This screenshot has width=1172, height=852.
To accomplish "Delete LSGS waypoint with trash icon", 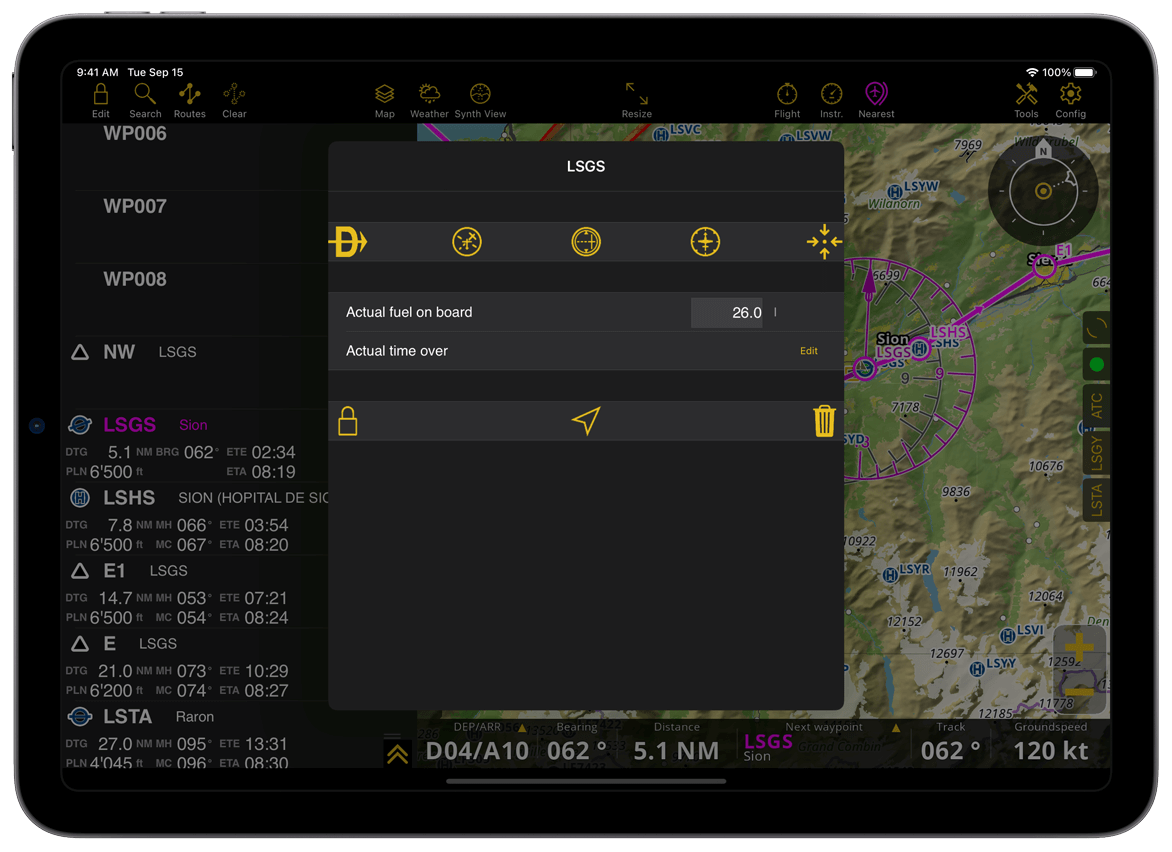I will [824, 421].
